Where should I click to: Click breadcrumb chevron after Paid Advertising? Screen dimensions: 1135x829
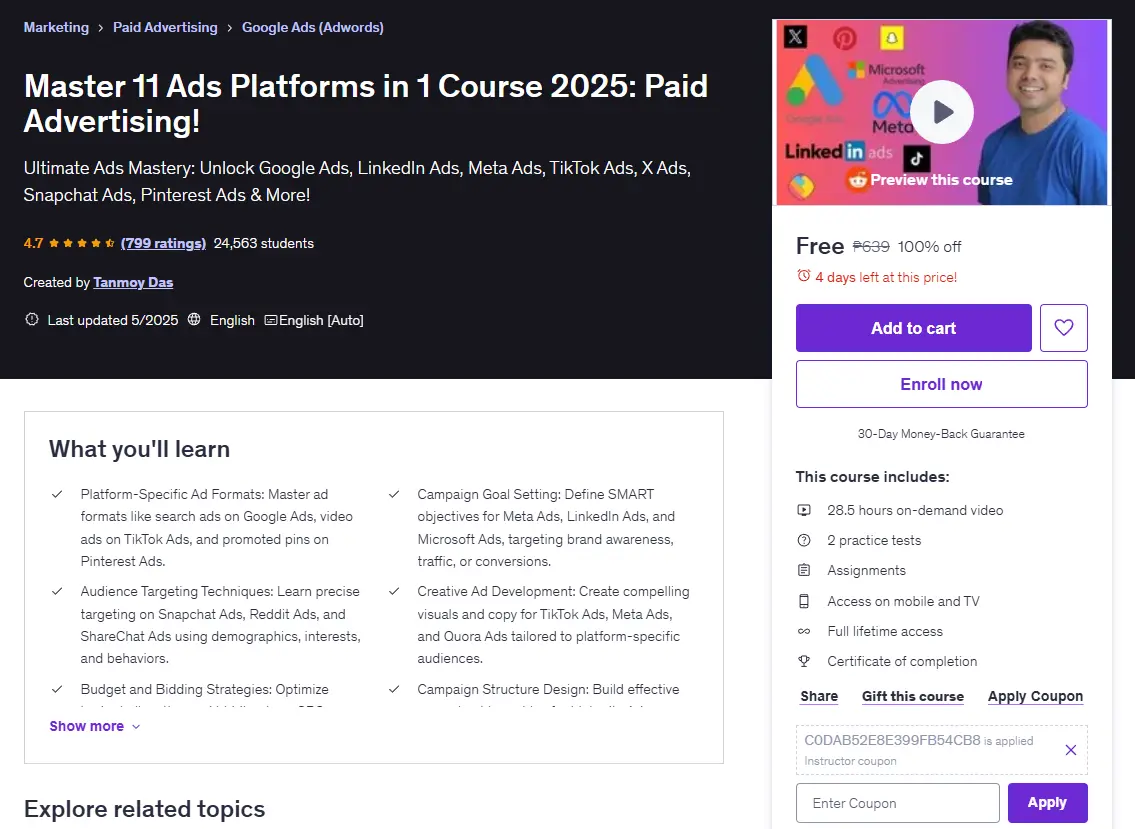[229, 28]
